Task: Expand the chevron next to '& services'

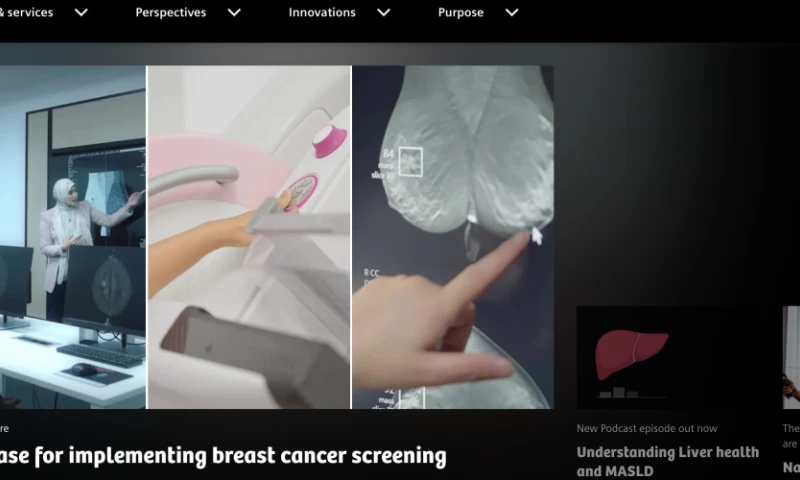Action: 81,13
